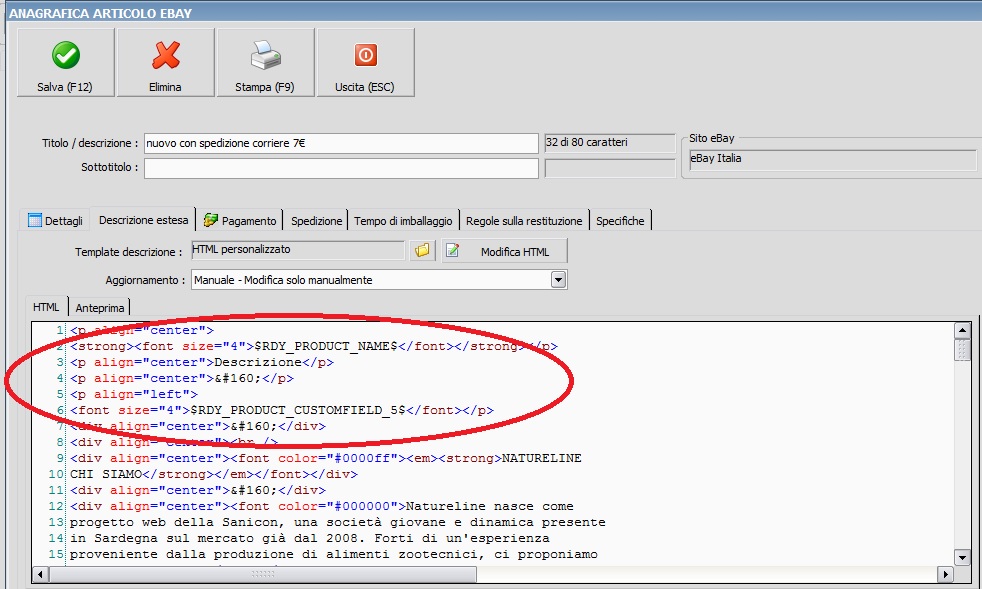The image size is (982, 589).
Task: Click the Elimina red X button
Action: [x=165, y=63]
